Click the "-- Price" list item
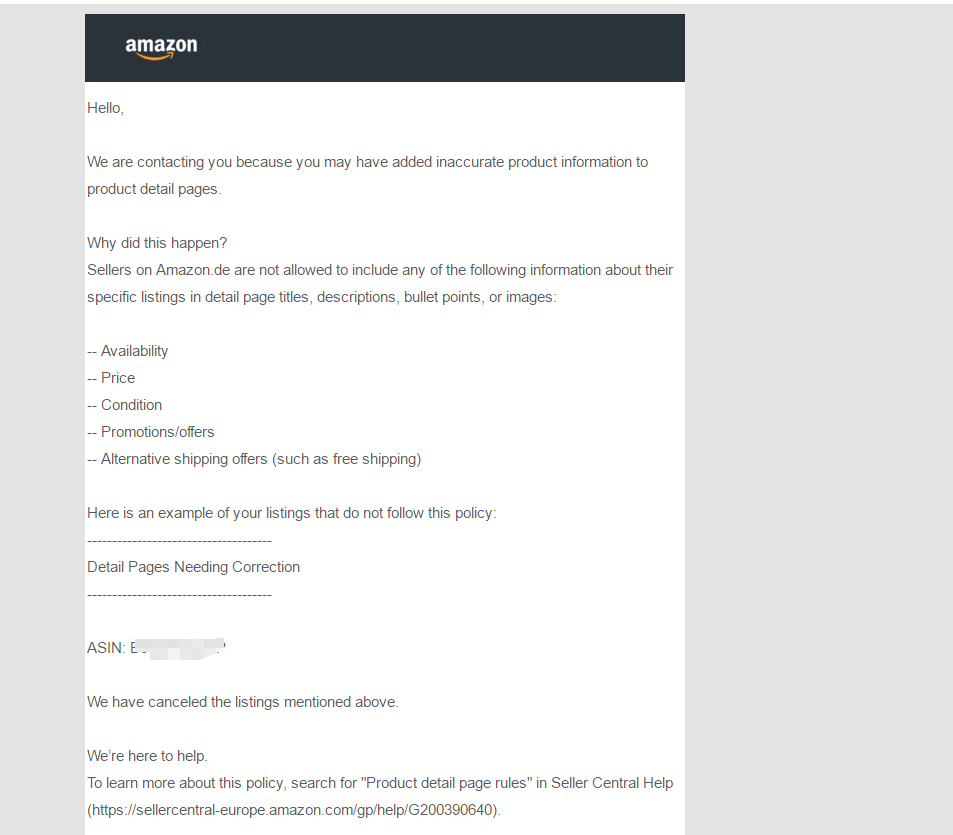 pyautogui.click(x=111, y=378)
